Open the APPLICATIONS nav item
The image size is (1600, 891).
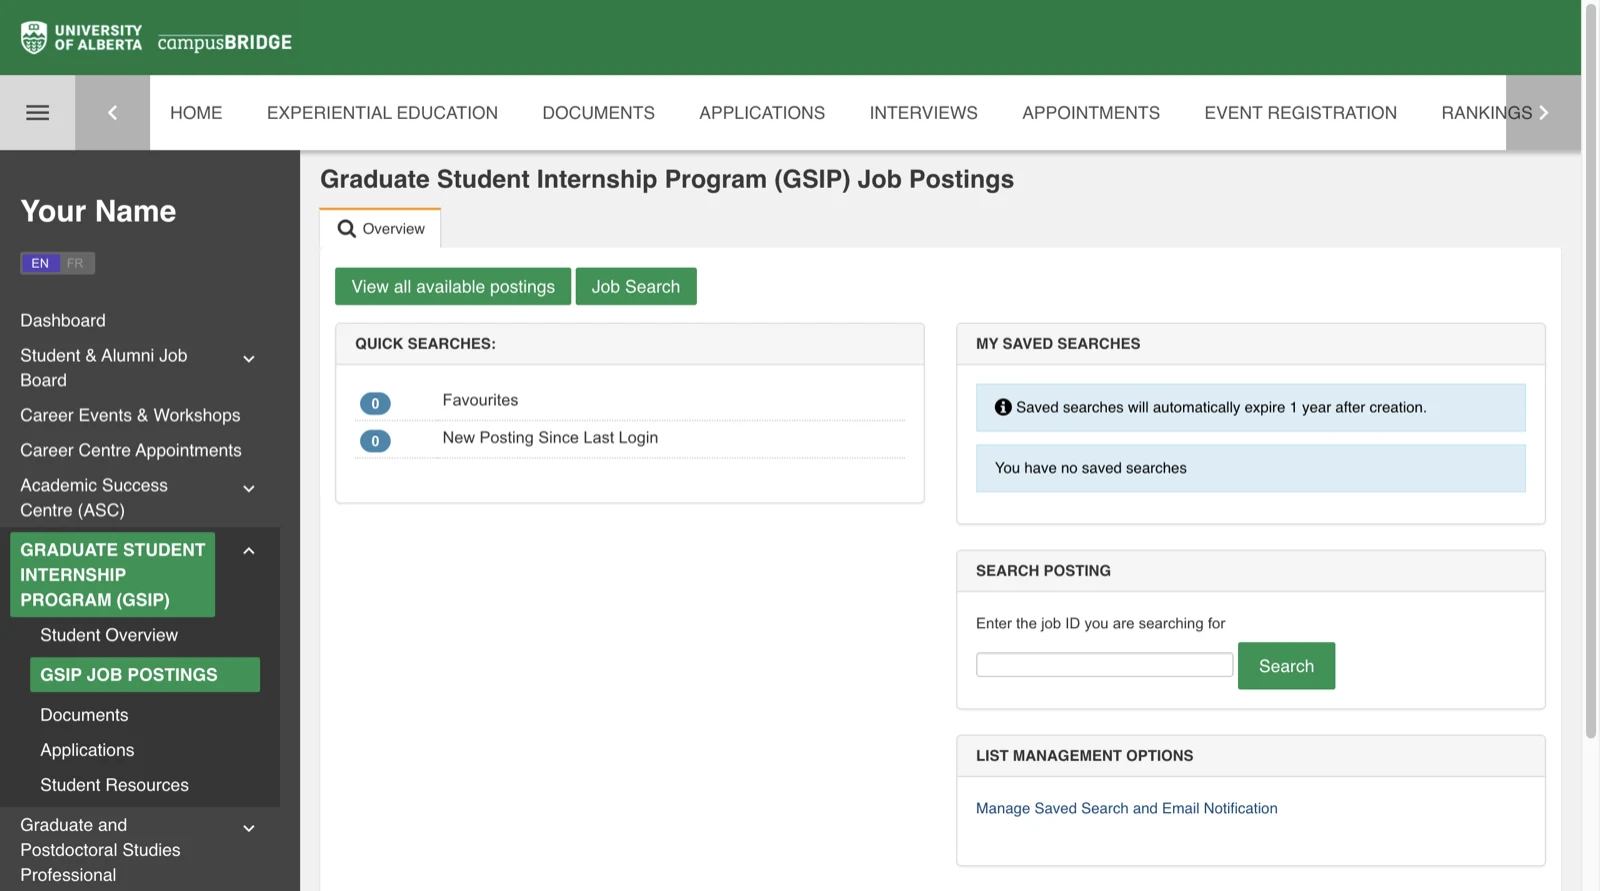[x=762, y=113]
